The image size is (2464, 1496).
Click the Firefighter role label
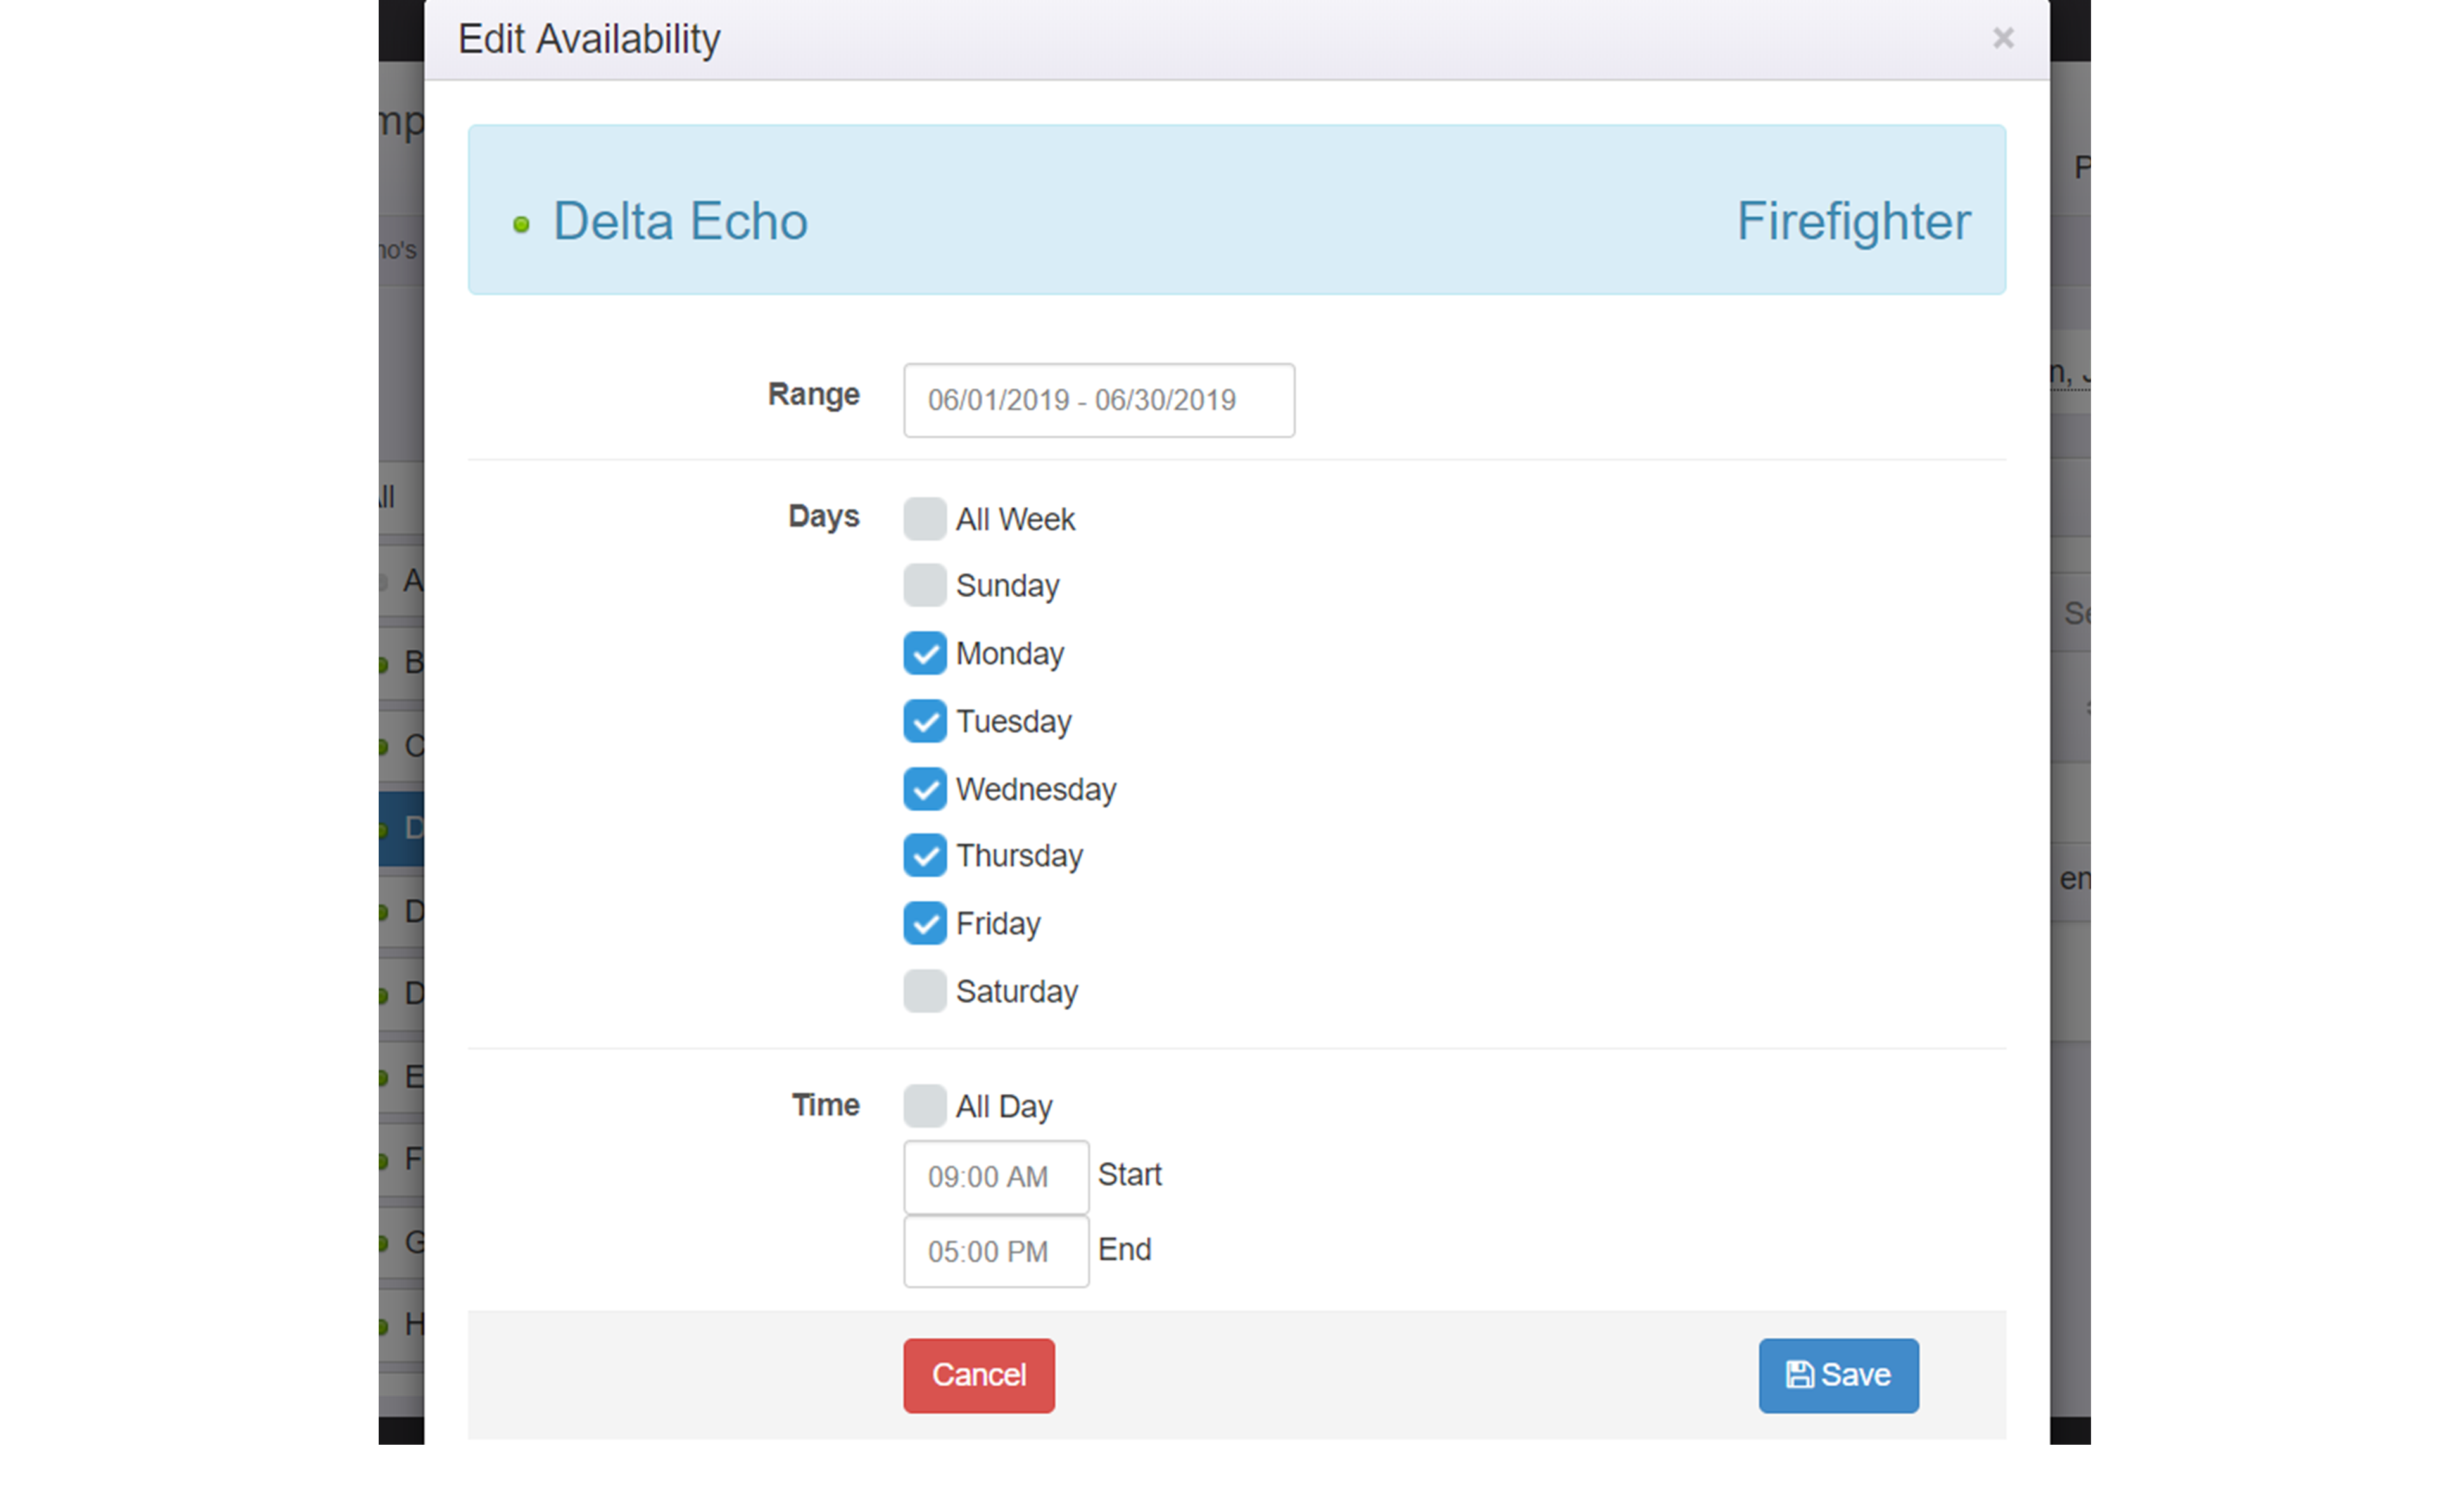[1852, 221]
